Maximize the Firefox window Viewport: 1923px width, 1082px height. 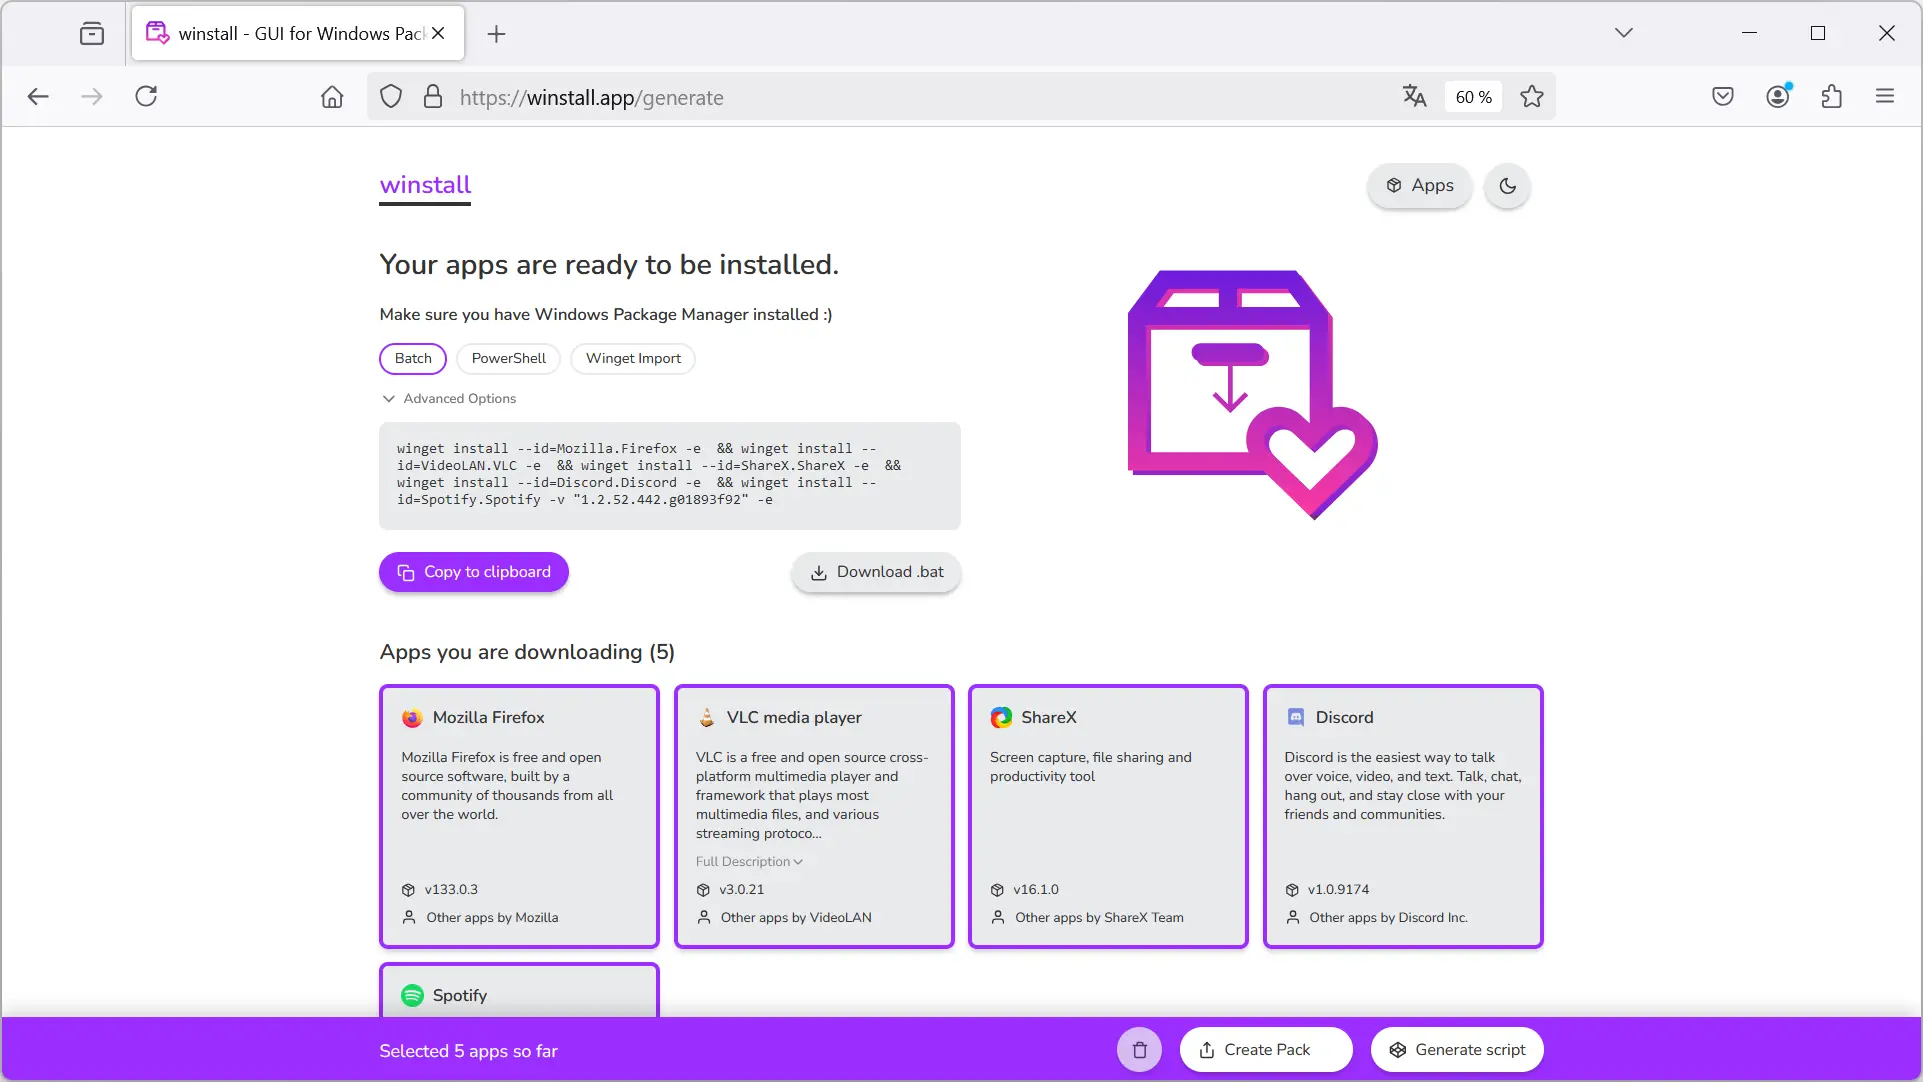pos(1818,33)
